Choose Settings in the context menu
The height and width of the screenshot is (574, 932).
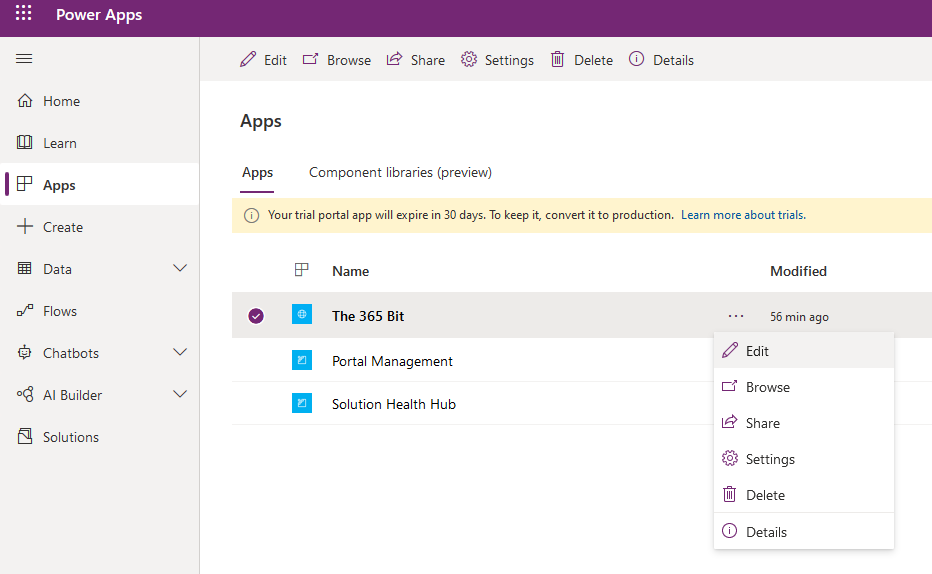pyautogui.click(x=804, y=459)
